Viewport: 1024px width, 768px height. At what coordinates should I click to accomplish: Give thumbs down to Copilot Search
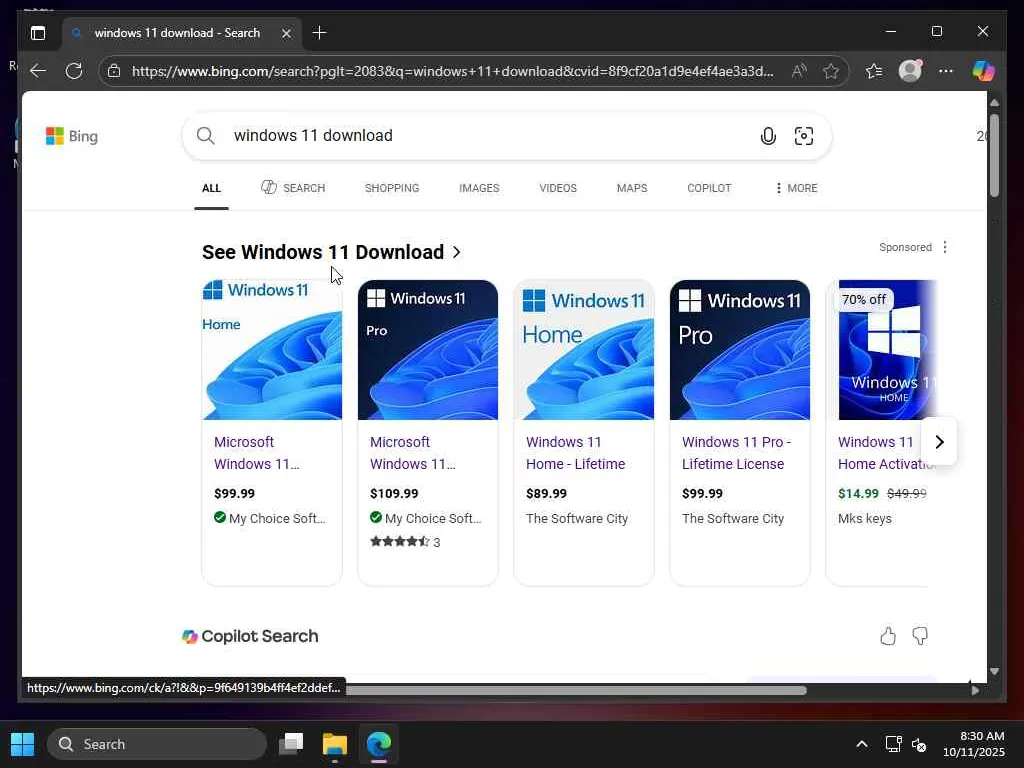click(x=920, y=636)
